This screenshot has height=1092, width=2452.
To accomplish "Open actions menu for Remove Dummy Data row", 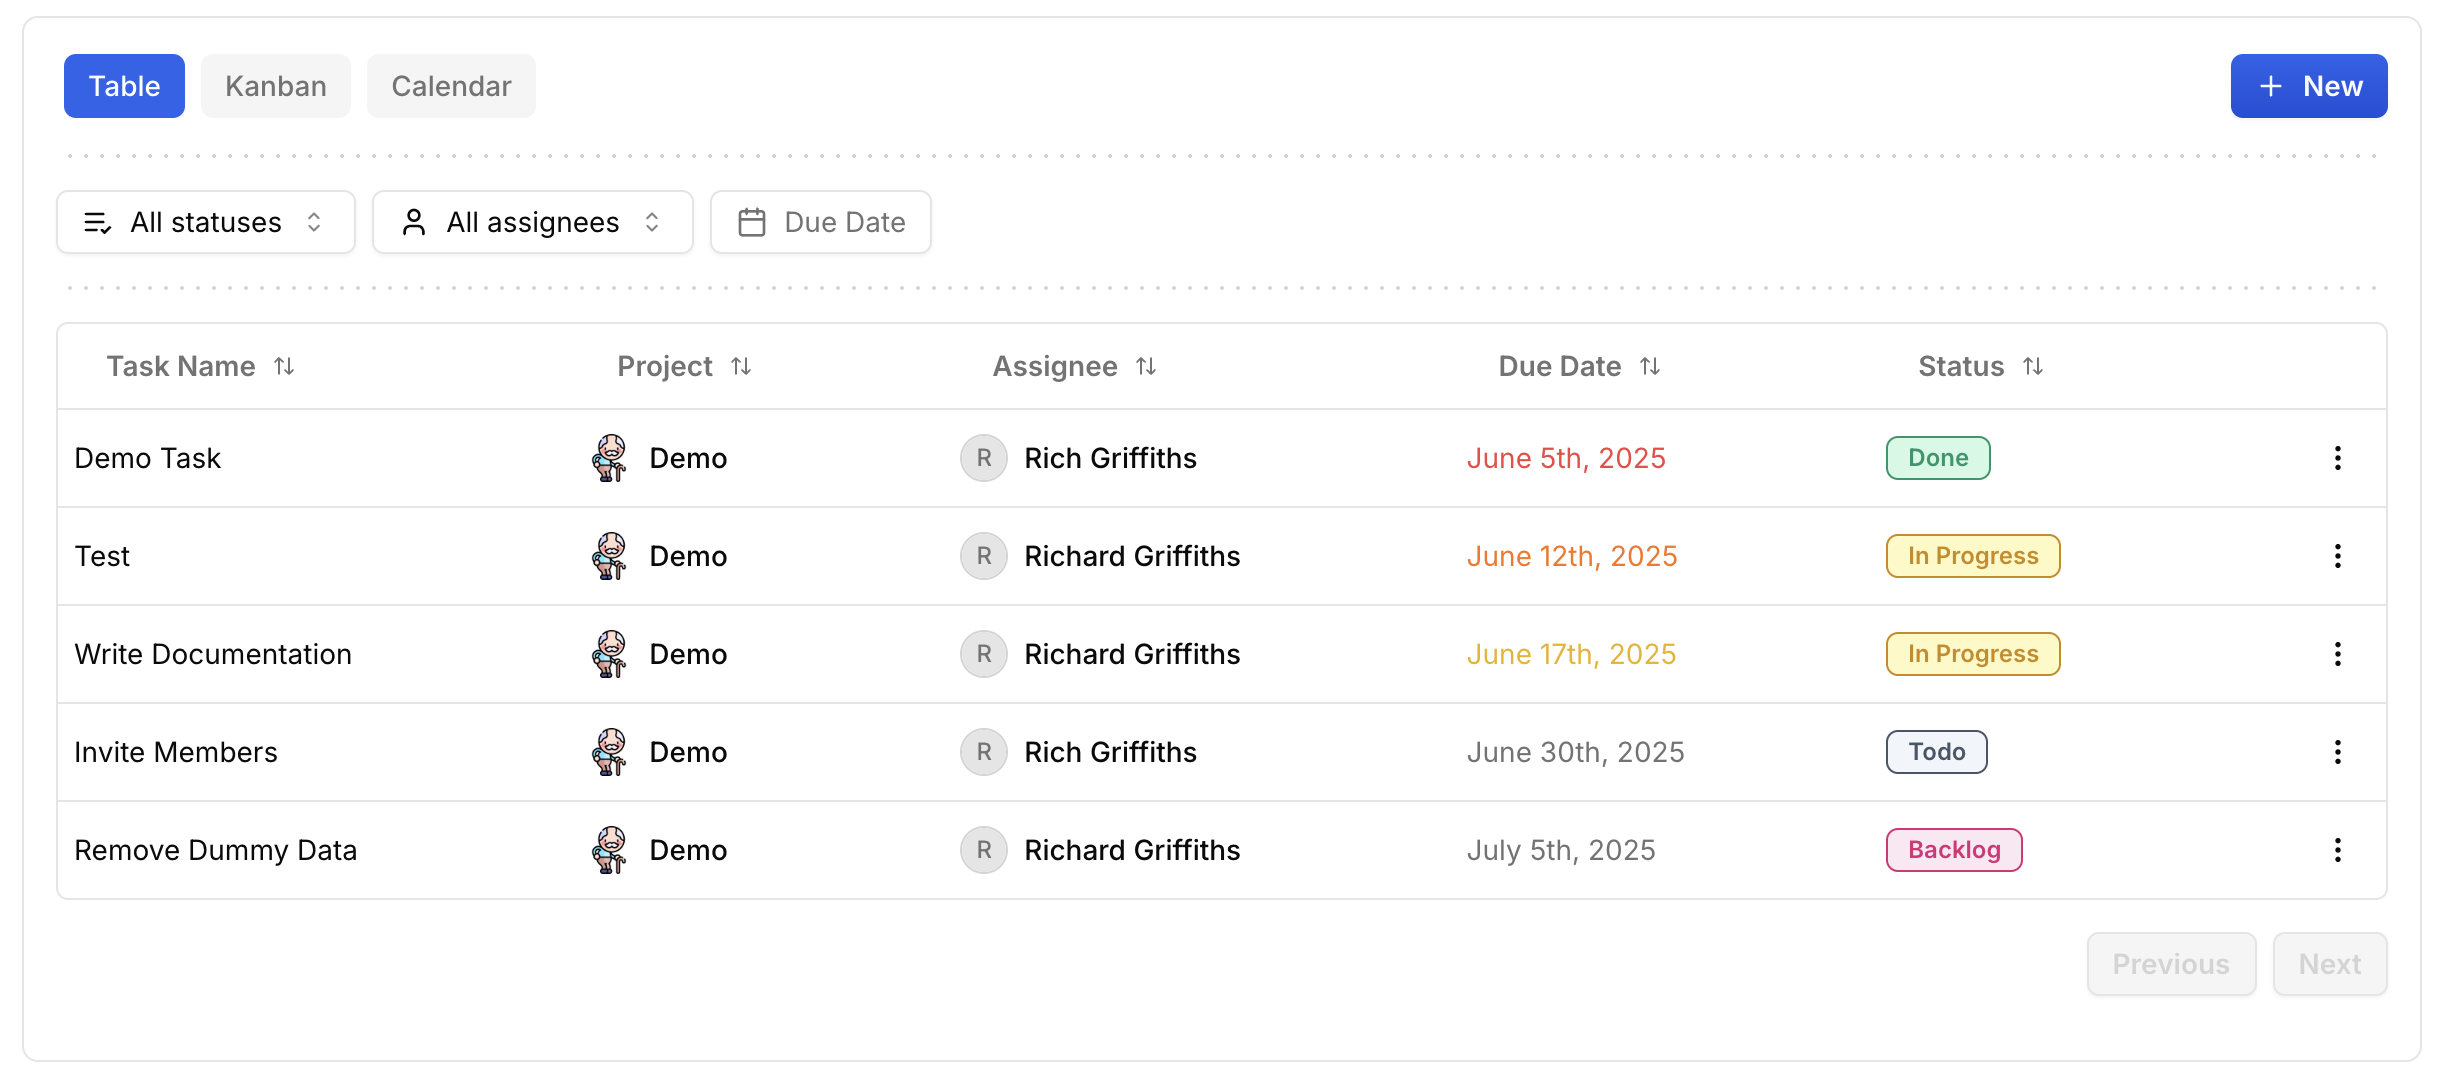I will coord(2337,850).
